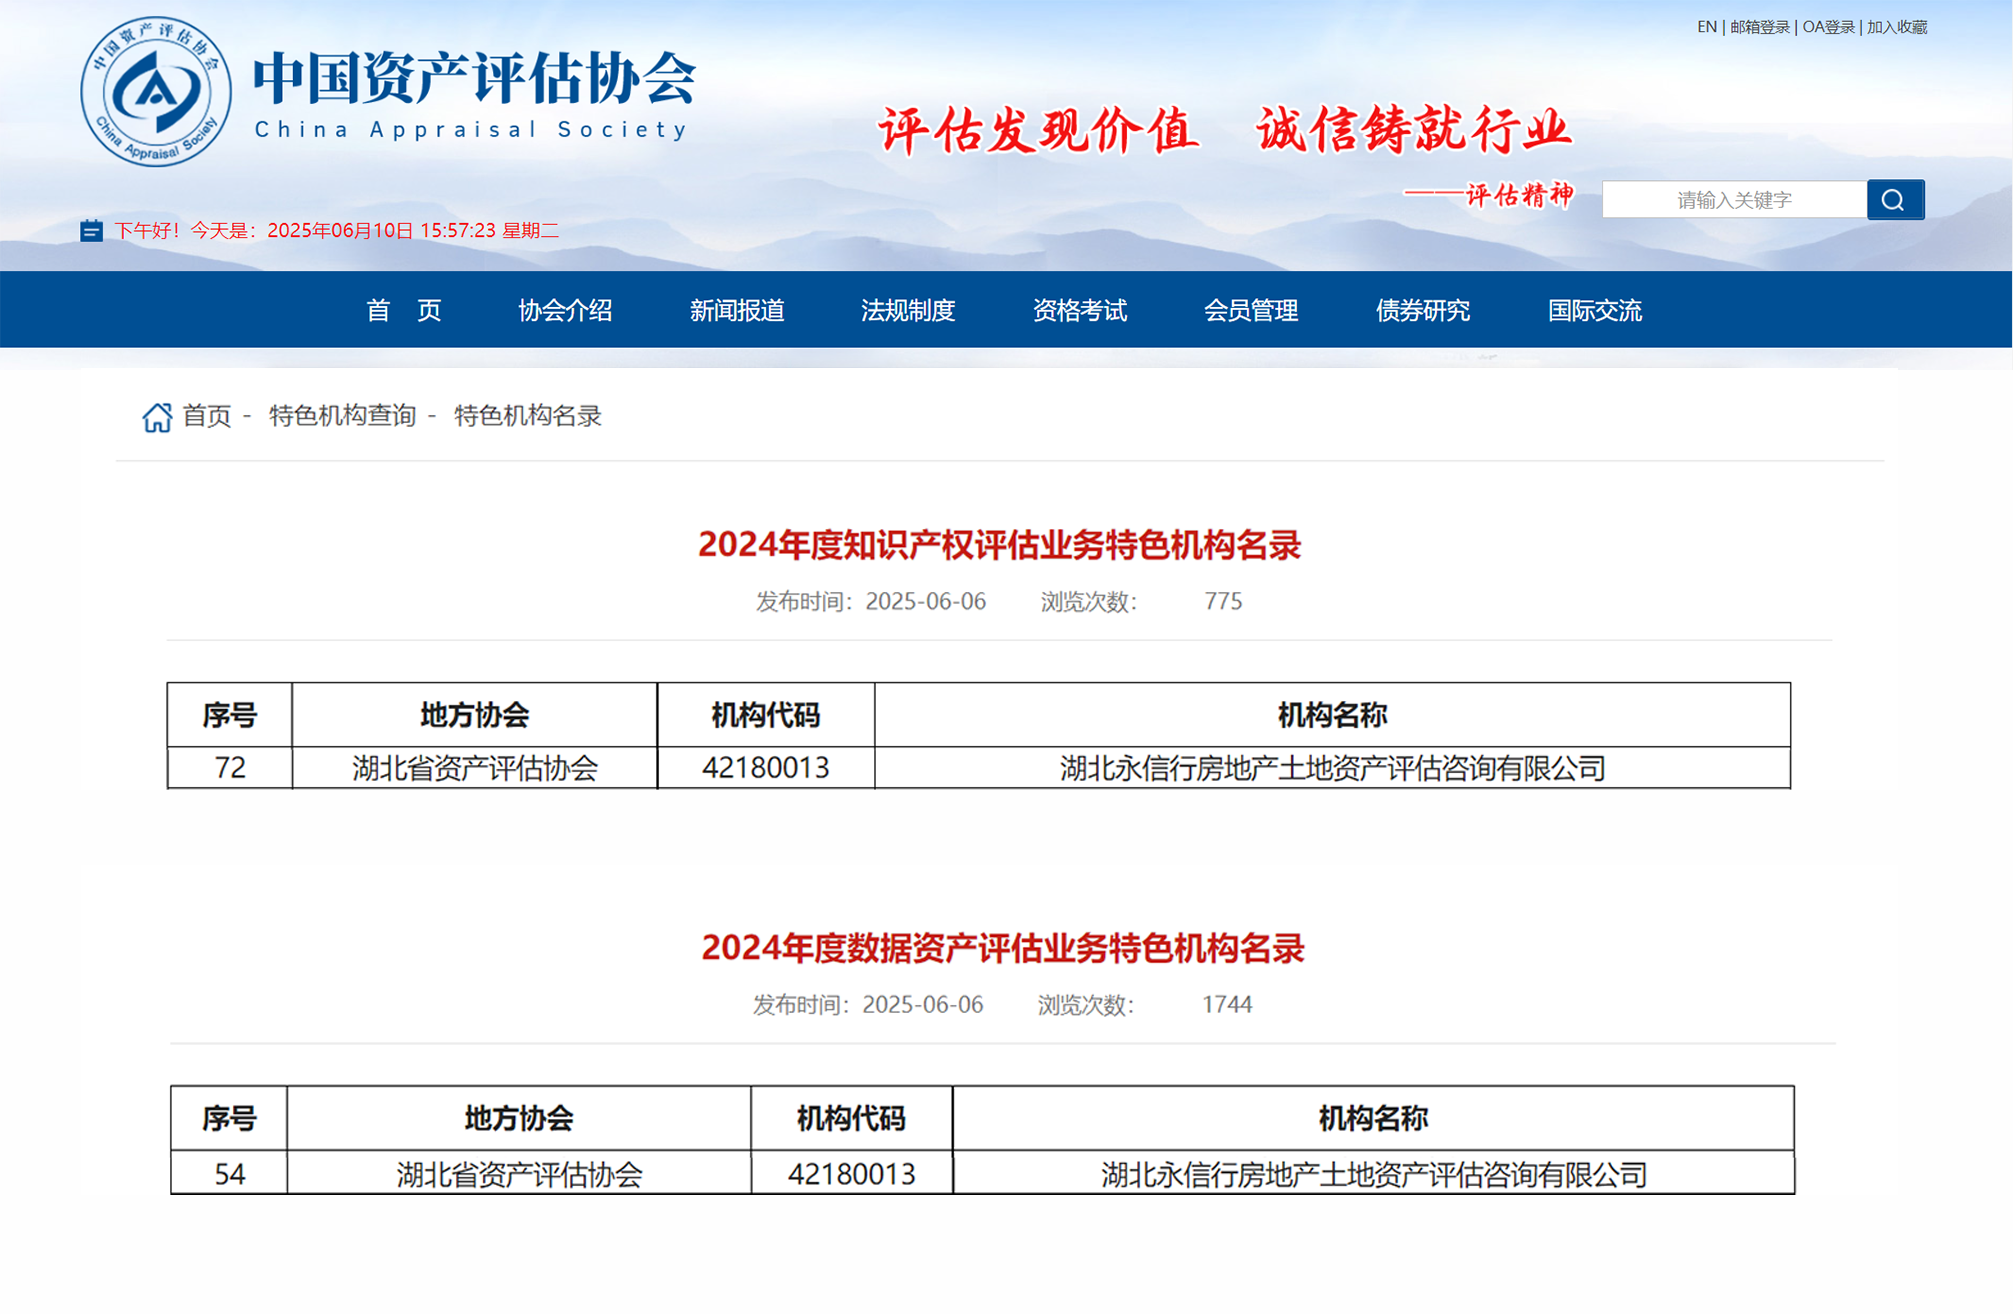Switch language via the EN link
Image resolution: width=2013 pixels, height=1314 pixels.
tap(1706, 27)
